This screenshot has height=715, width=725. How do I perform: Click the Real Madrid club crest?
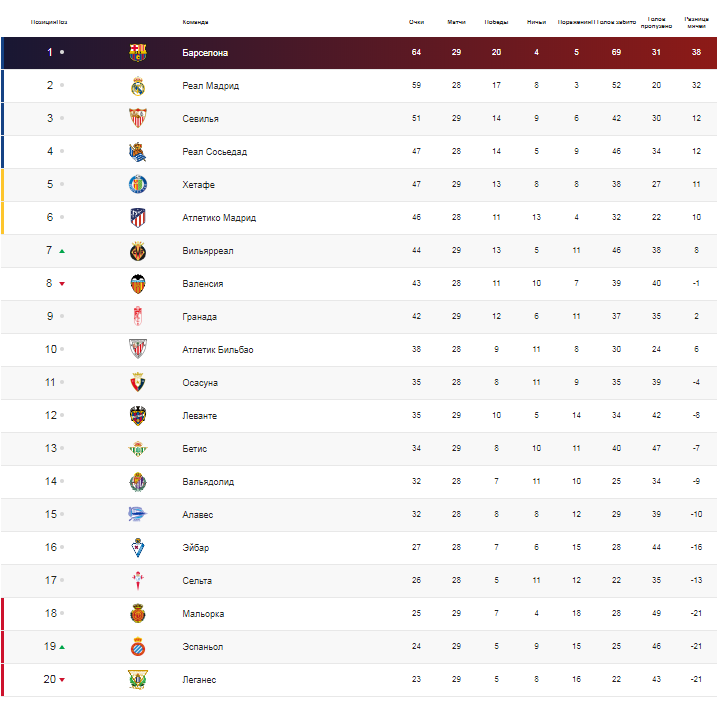pyautogui.click(x=138, y=86)
